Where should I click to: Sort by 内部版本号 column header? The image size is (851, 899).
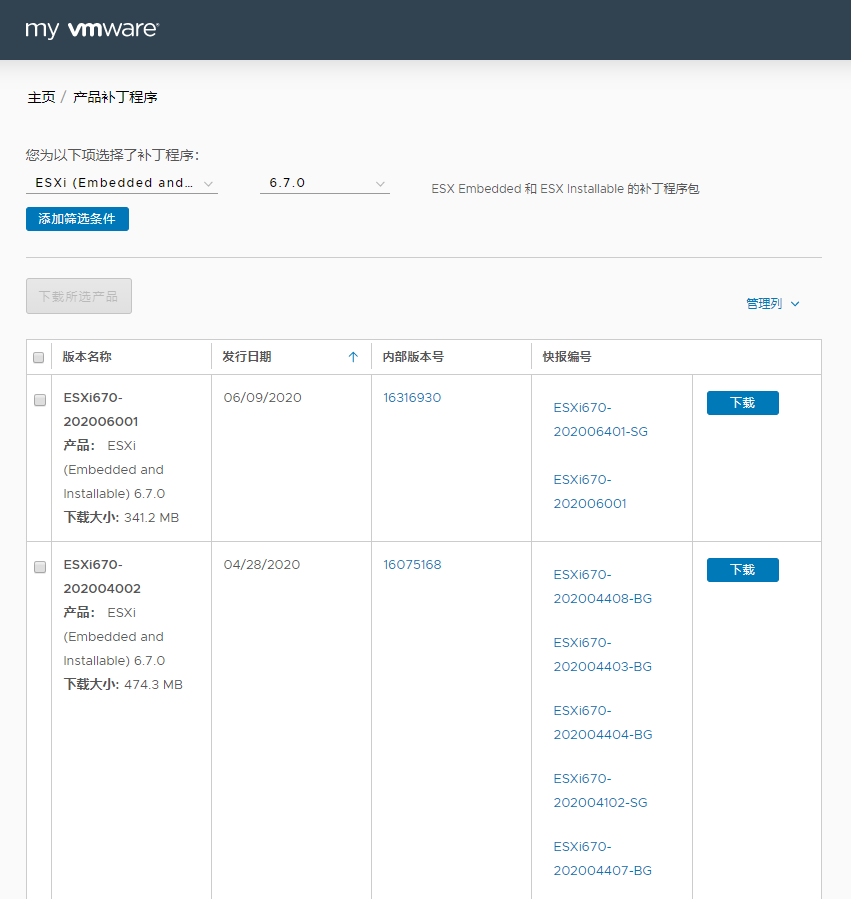pos(413,357)
